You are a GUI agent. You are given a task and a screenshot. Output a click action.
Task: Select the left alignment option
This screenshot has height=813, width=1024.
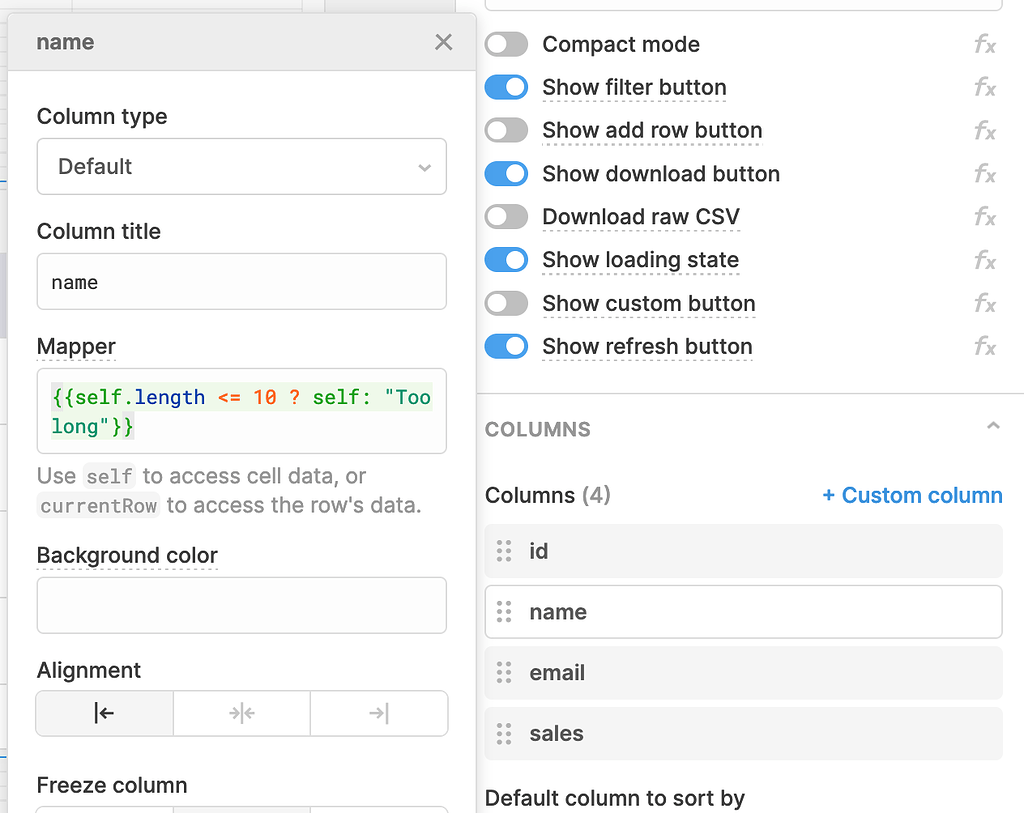(104, 713)
